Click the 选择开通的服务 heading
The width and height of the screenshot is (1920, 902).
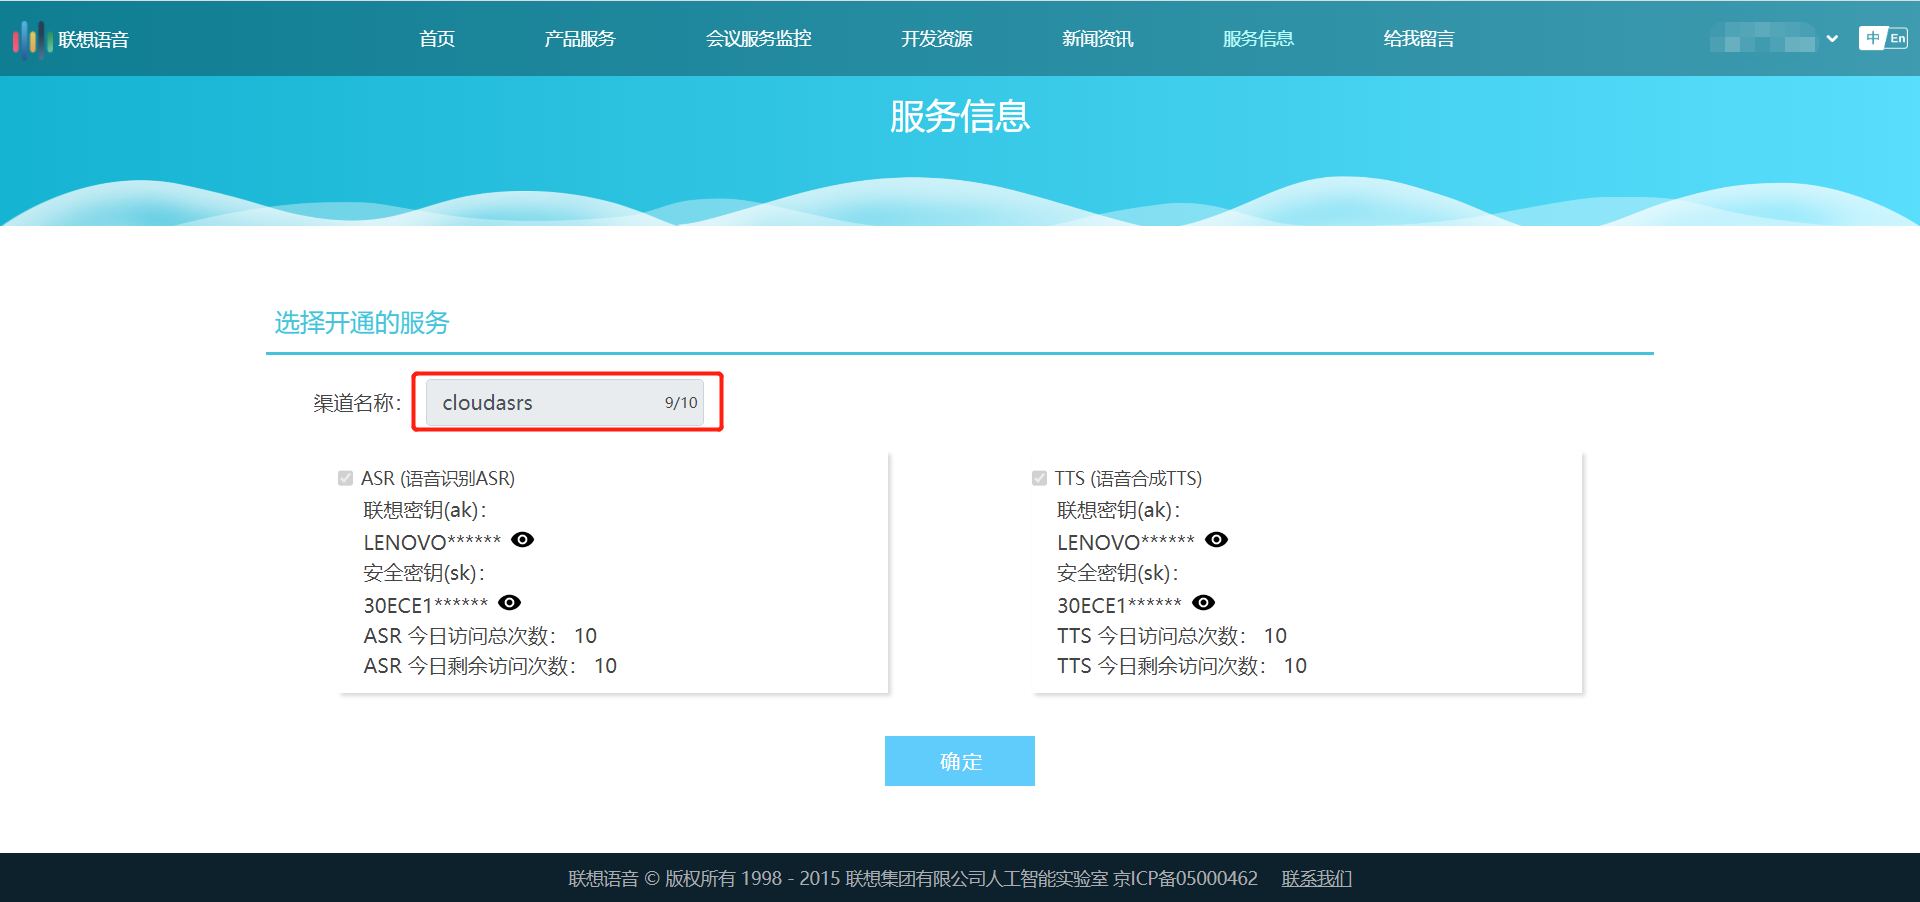(362, 323)
